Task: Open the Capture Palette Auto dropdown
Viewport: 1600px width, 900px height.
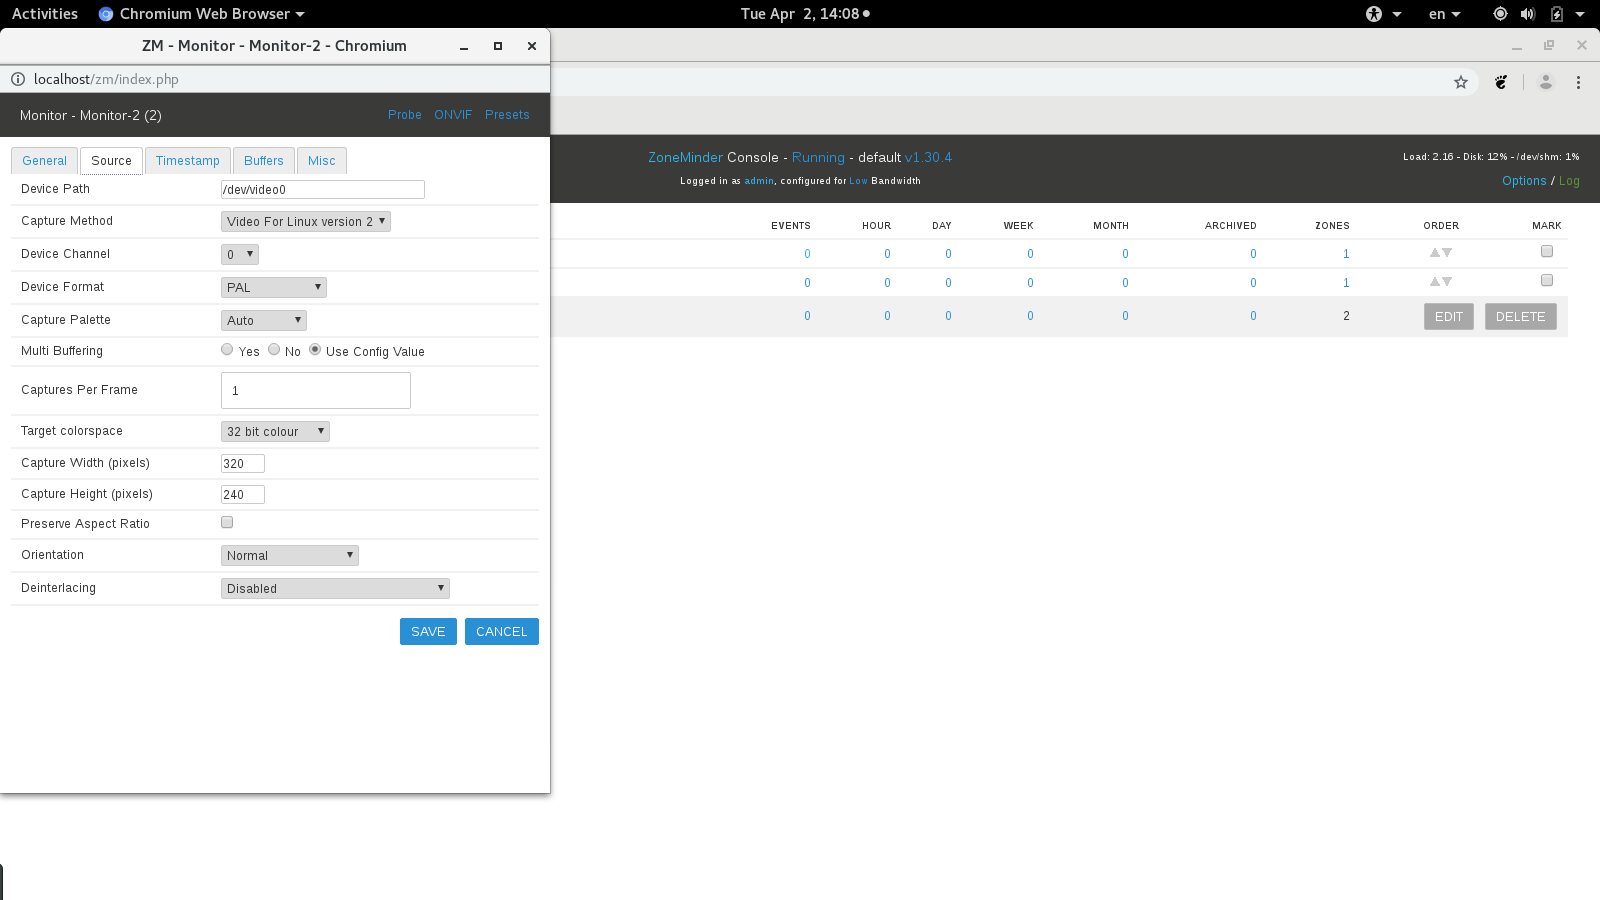Action: [264, 320]
